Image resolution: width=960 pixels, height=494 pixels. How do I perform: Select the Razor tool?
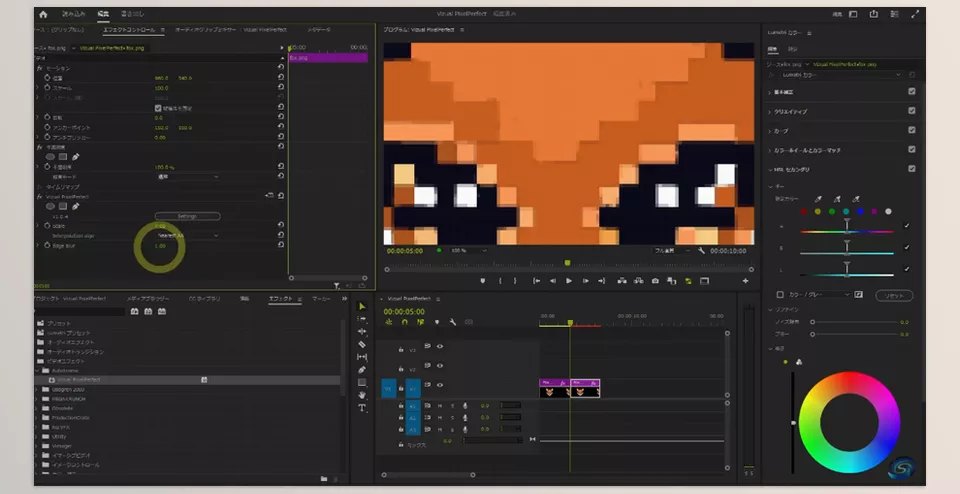pyautogui.click(x=362, y=344)
